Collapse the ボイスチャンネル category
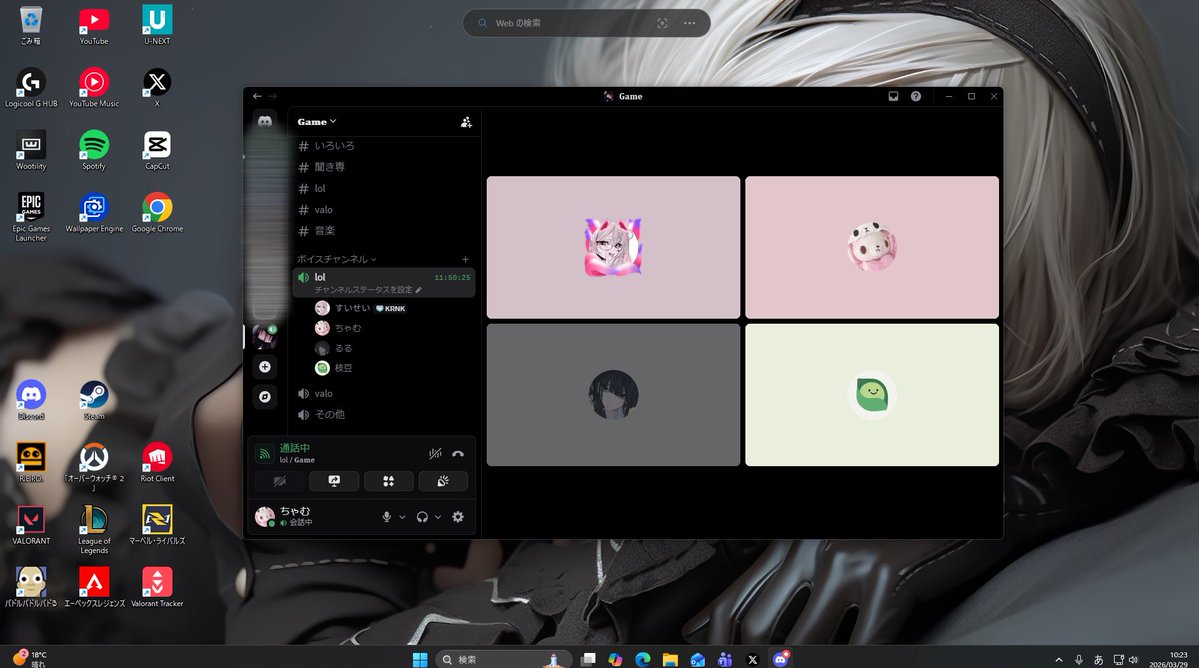This screenshot has width=1199, height=668. 336,259
